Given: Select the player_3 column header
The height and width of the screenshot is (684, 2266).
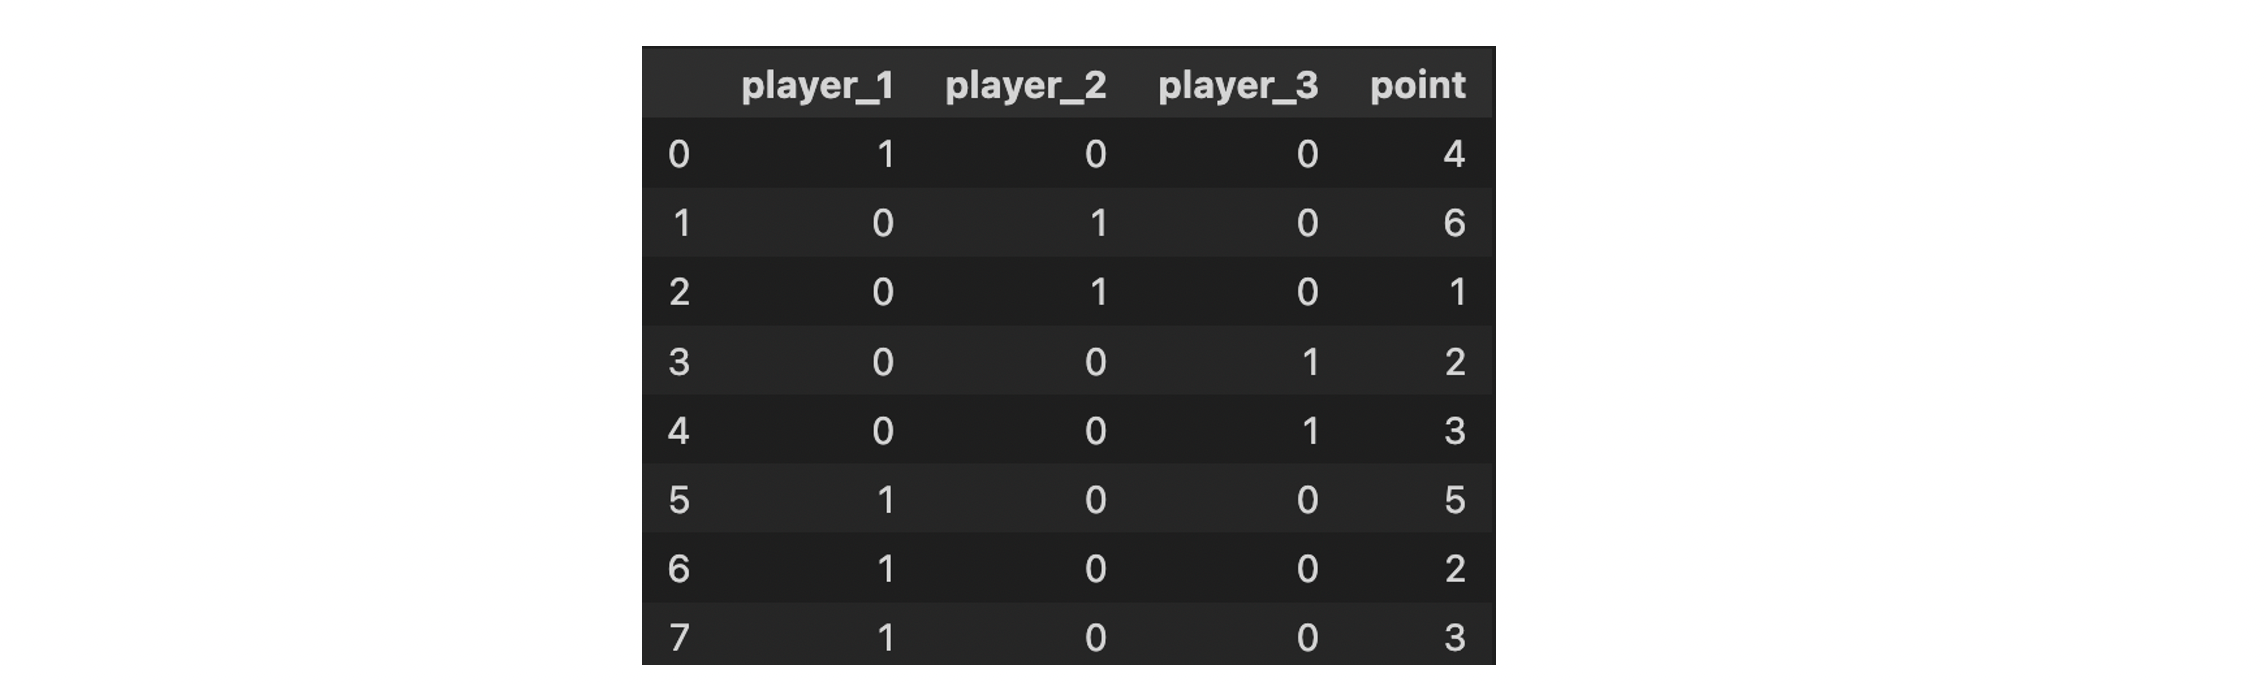Looking at the screenshot, I should (1237, 86).
